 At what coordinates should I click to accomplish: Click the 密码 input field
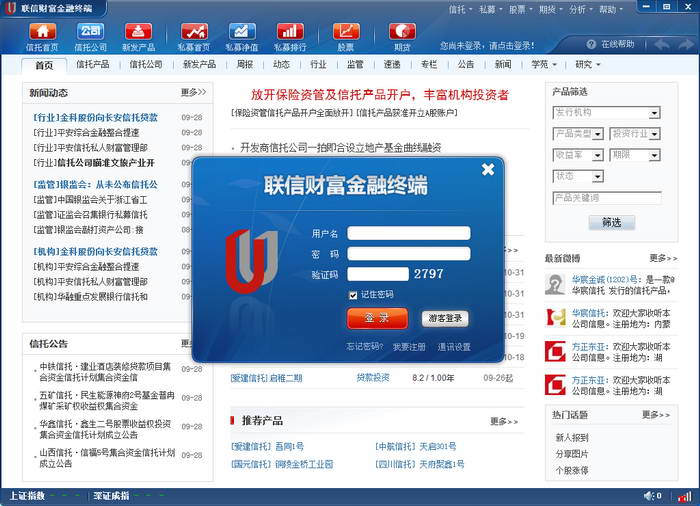click(408, 254)
